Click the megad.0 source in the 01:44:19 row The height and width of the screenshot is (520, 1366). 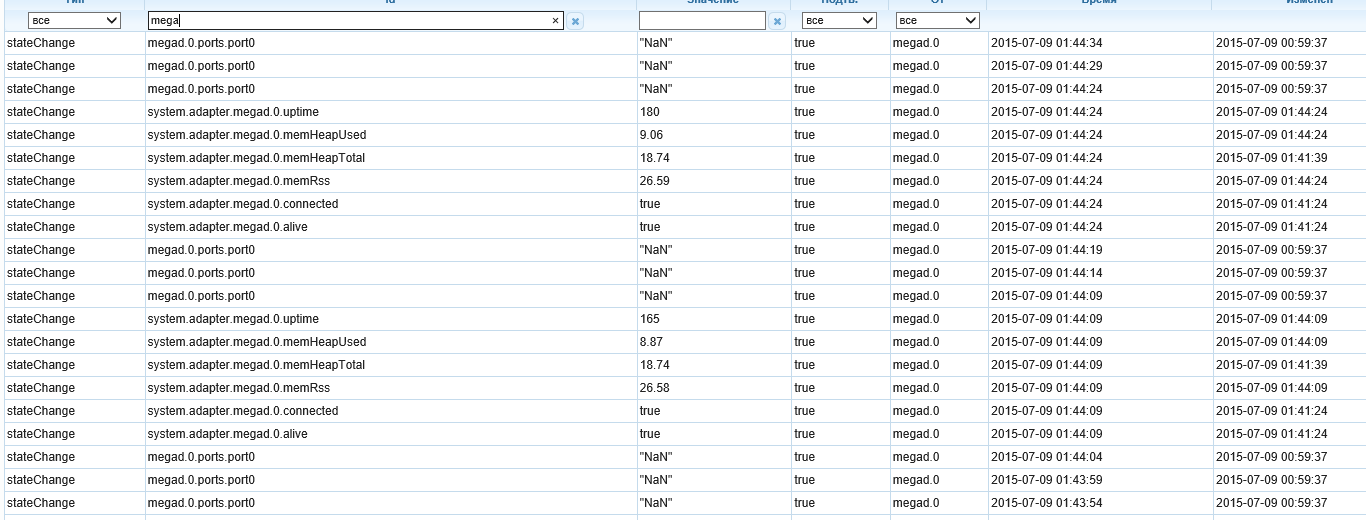tap(916, 250)
